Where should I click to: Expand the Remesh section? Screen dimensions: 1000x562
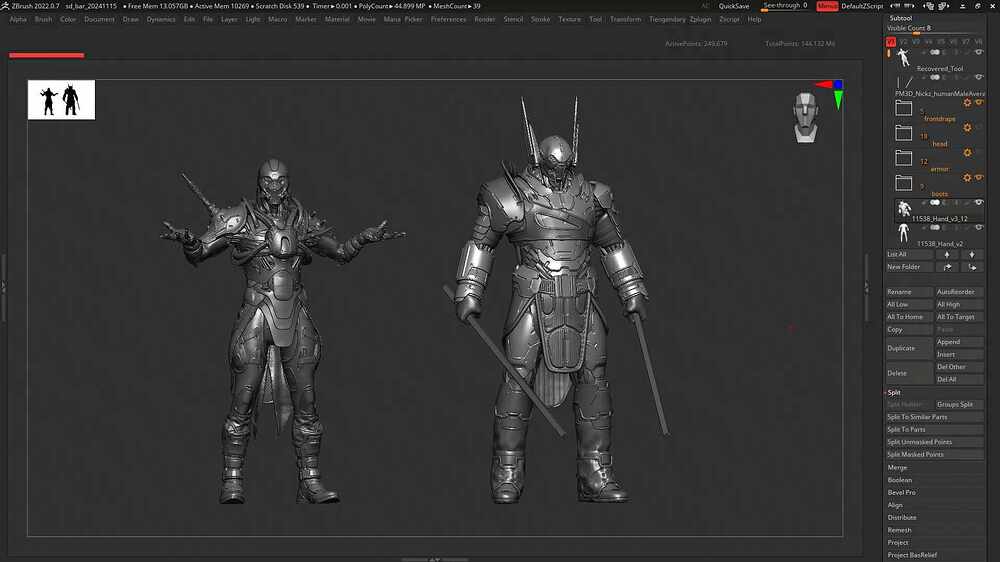coord(899,530)
